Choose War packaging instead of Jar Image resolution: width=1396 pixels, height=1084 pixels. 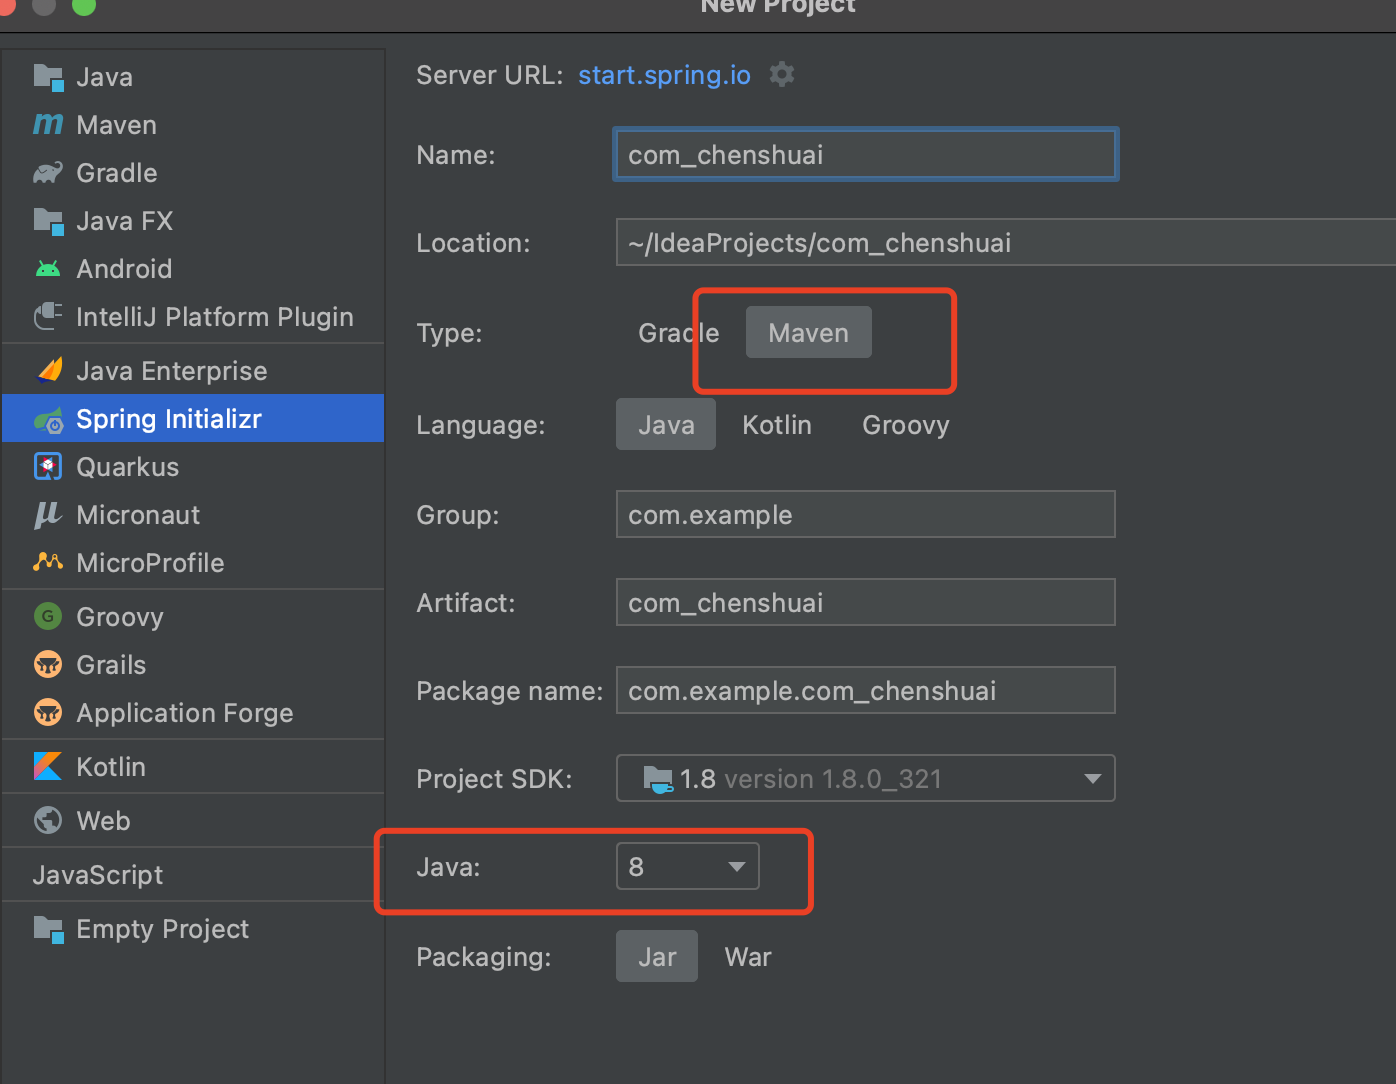747,956
